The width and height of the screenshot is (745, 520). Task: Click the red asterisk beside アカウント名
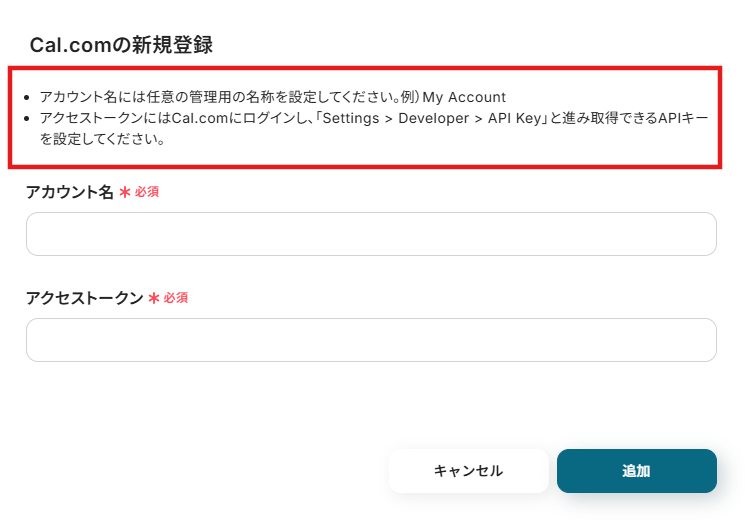point(125,192)
